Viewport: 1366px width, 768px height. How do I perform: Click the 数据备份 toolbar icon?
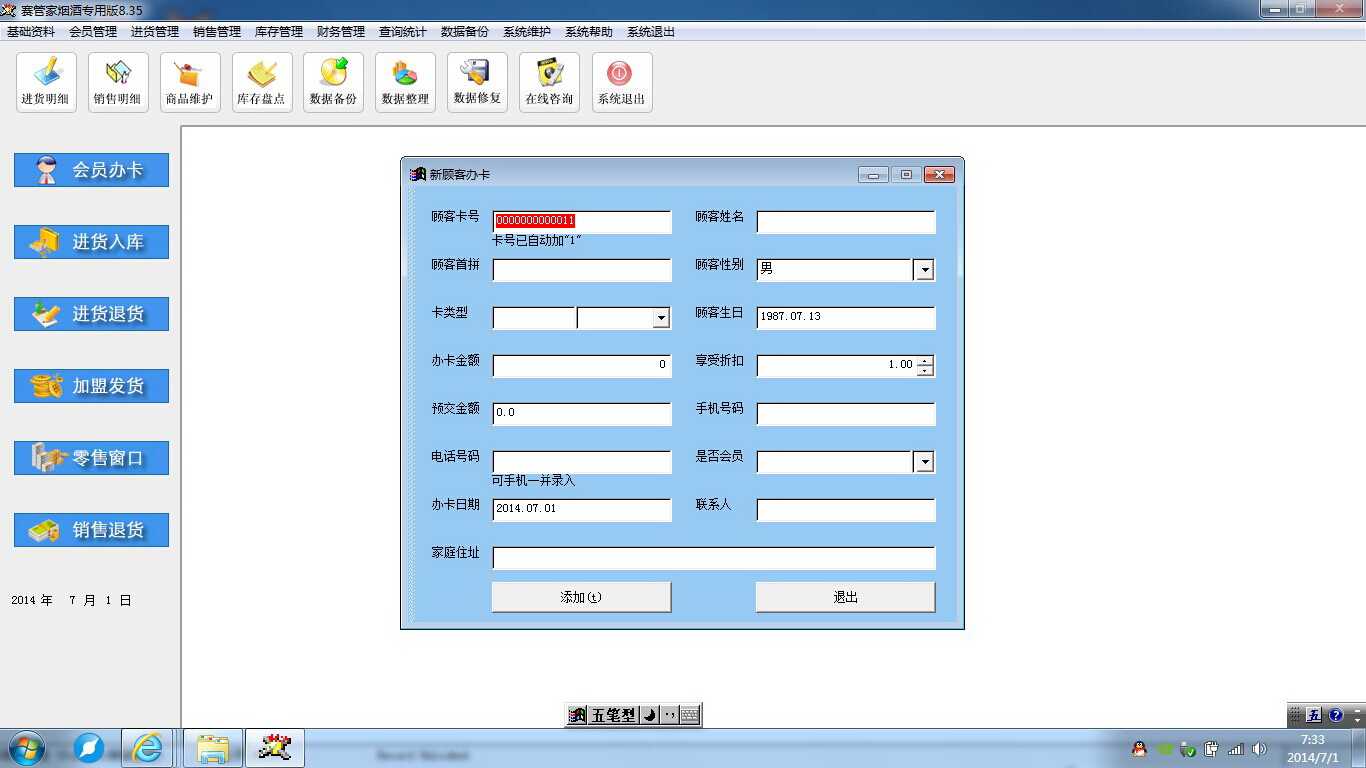coord(334,82)
